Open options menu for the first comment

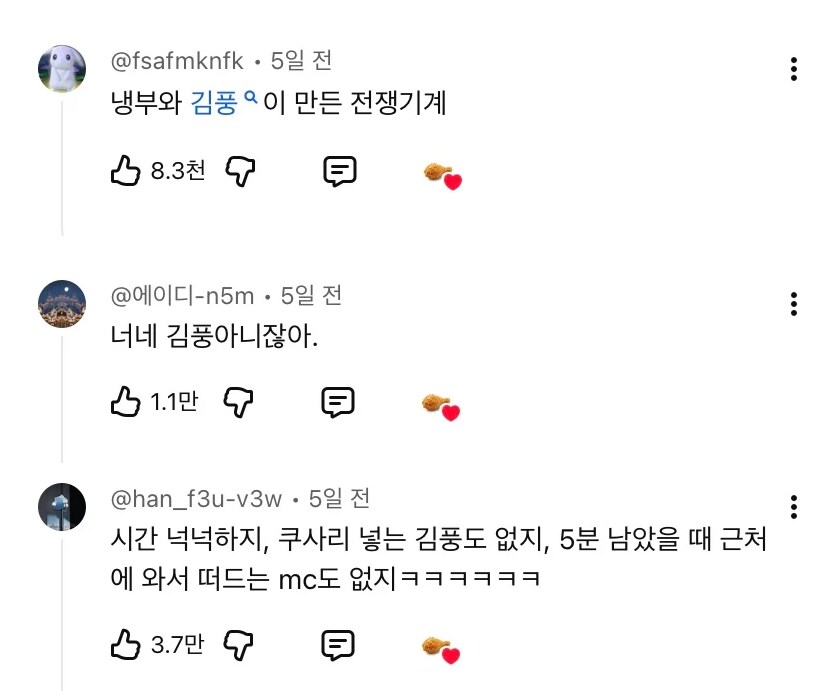[794, 68]
